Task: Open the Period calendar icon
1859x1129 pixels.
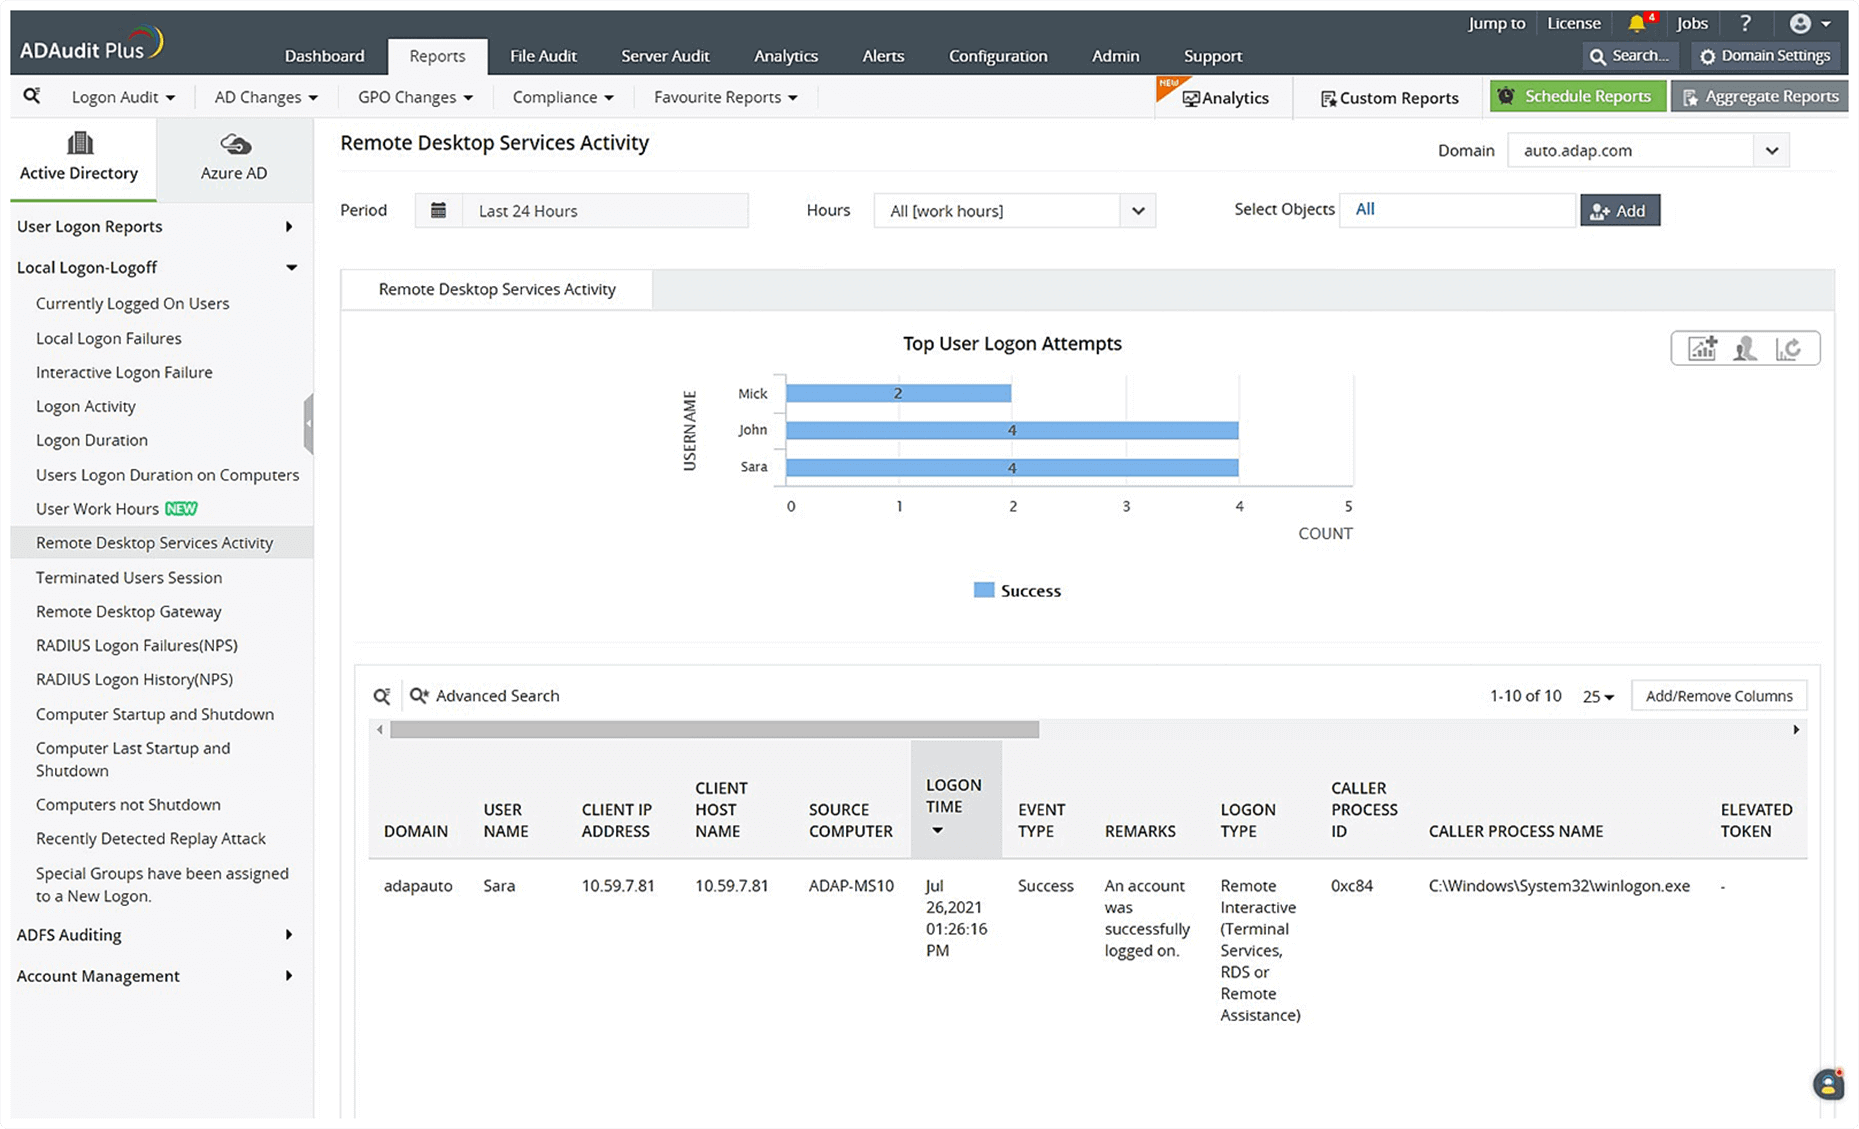Action: coord(438,210)
